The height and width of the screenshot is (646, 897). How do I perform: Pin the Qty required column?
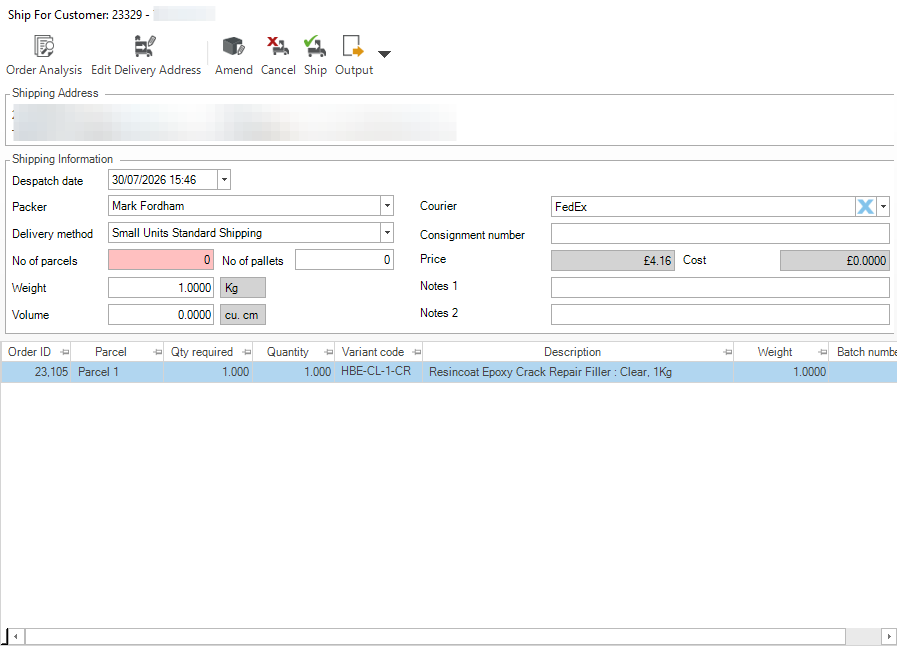click(247, 352)
